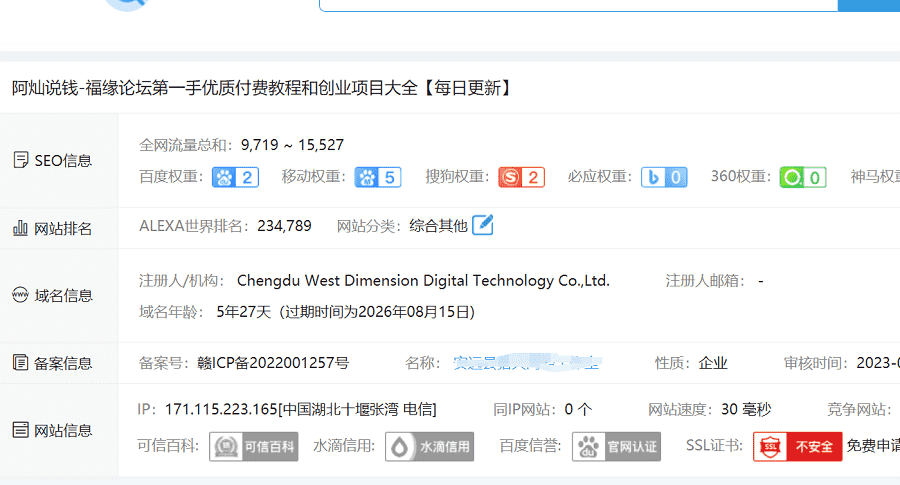Open the blurred 备案 company name link
This screenshot has width=900, height=485.
point(526,363)
